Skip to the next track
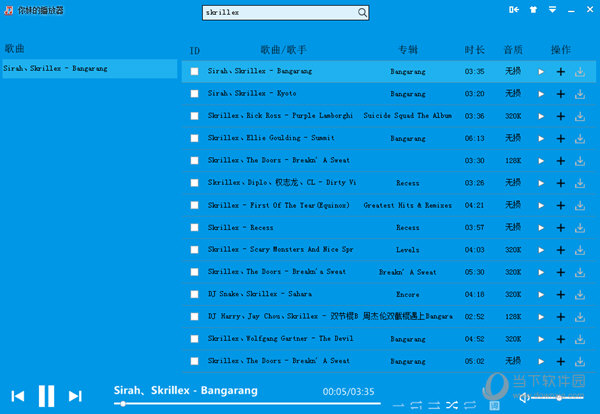The image size is (600, 414). click(75, 396)
